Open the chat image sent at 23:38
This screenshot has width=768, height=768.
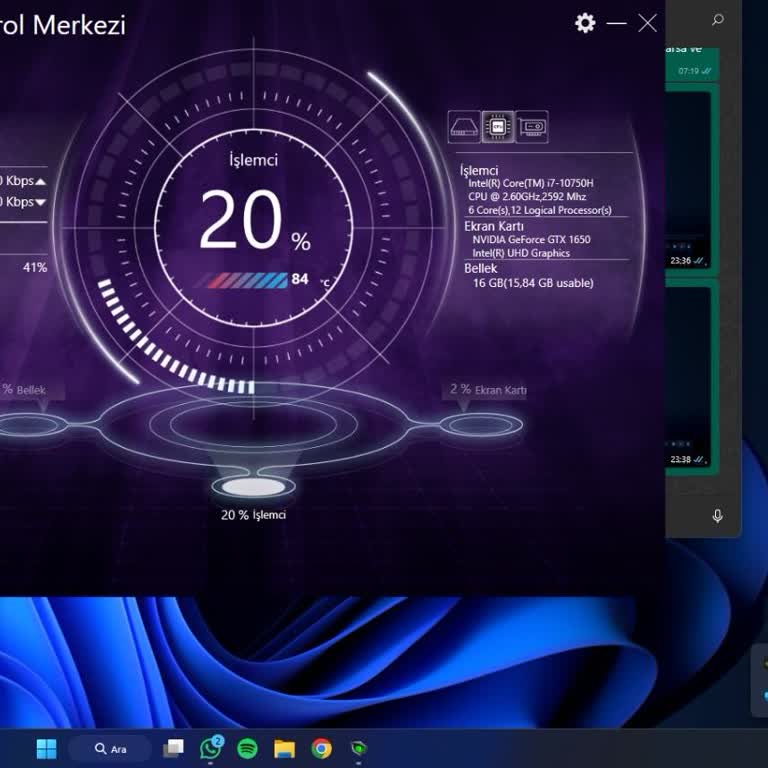click(x=690, y=375)
